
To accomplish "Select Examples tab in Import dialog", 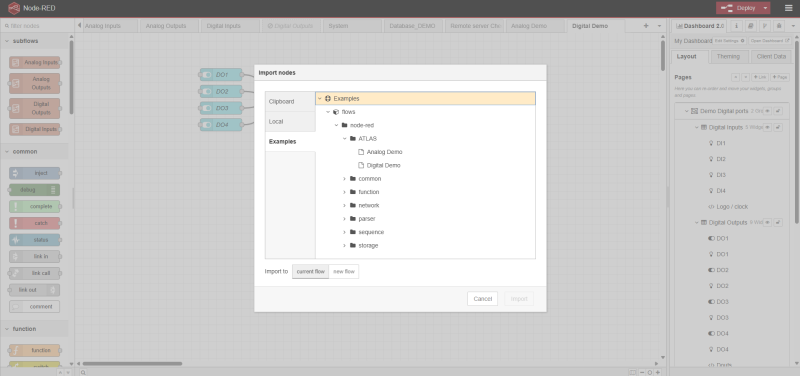I will click(290, 141).
